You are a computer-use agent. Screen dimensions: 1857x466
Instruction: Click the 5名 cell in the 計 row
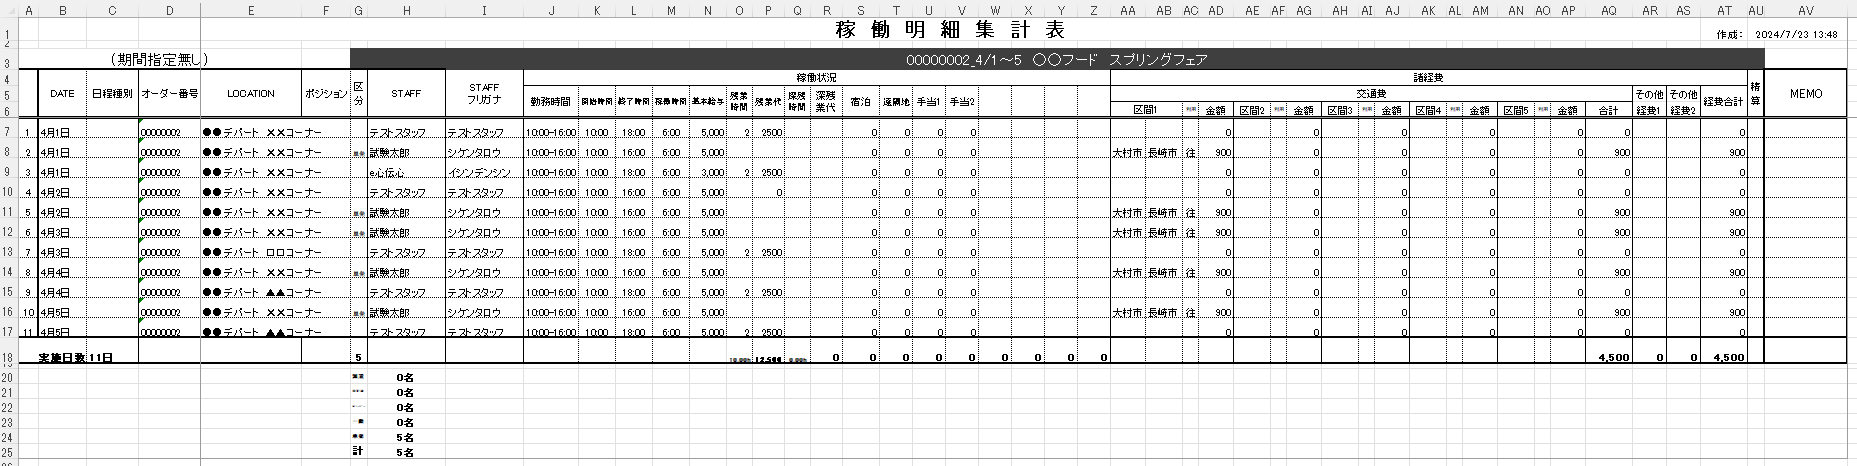point(405,453)
